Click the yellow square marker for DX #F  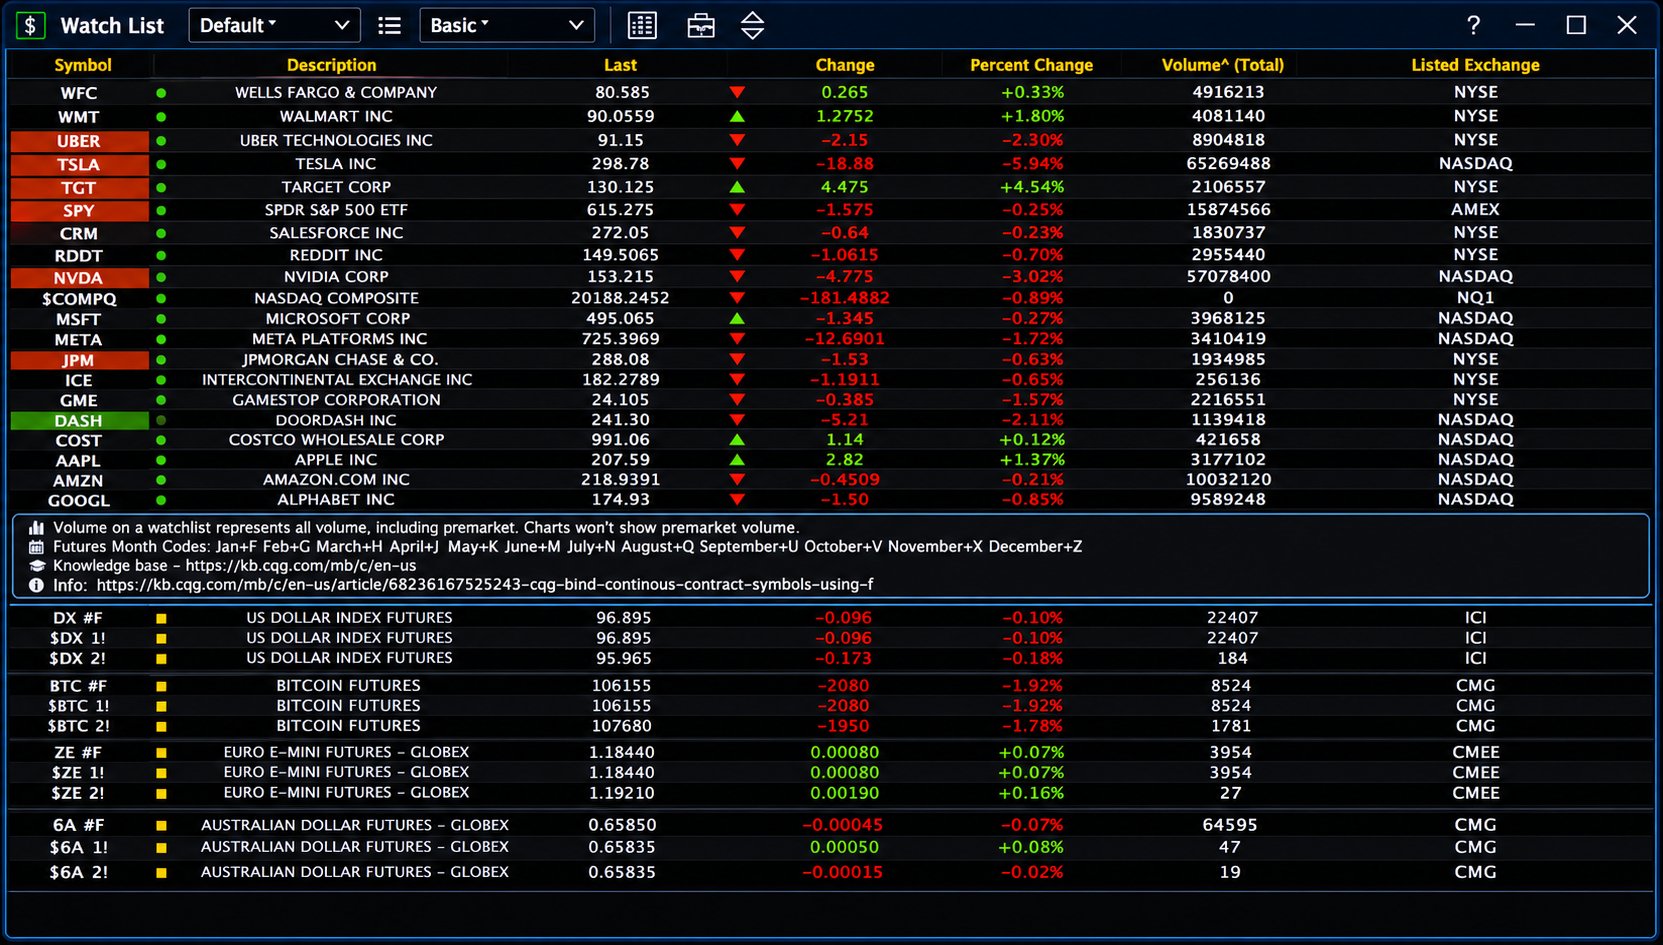pos(161,619)
